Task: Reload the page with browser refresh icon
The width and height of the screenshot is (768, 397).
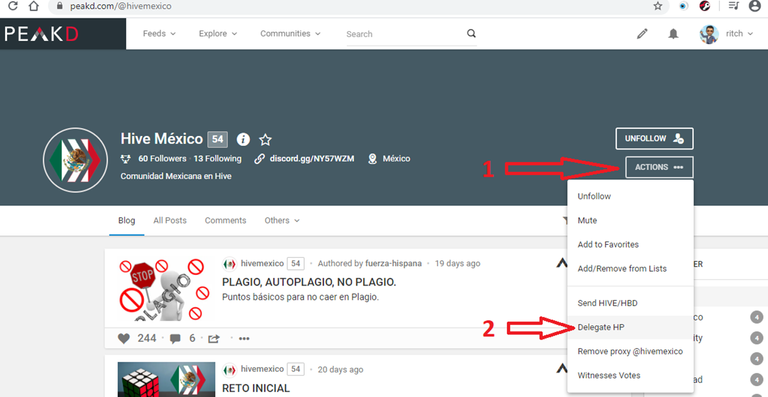Action: point(13,6)
